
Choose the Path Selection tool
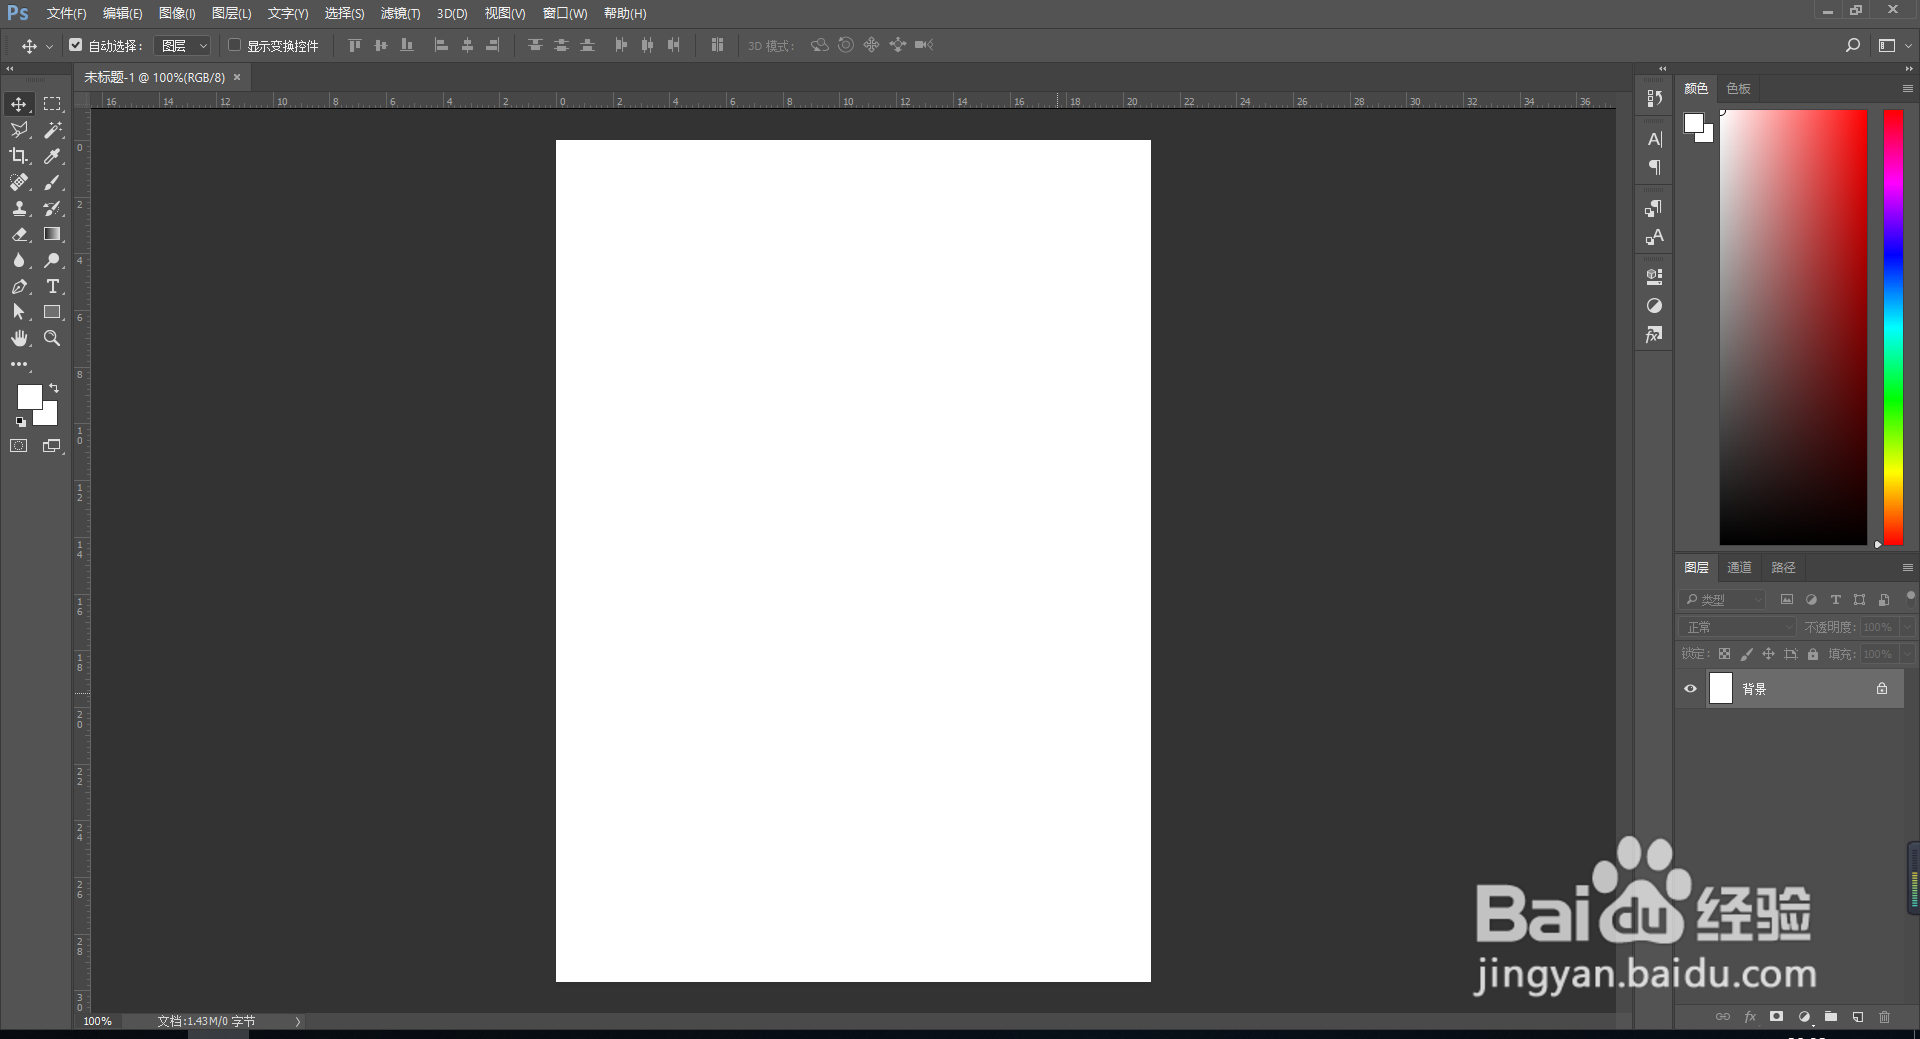click(x=19, y=312)
